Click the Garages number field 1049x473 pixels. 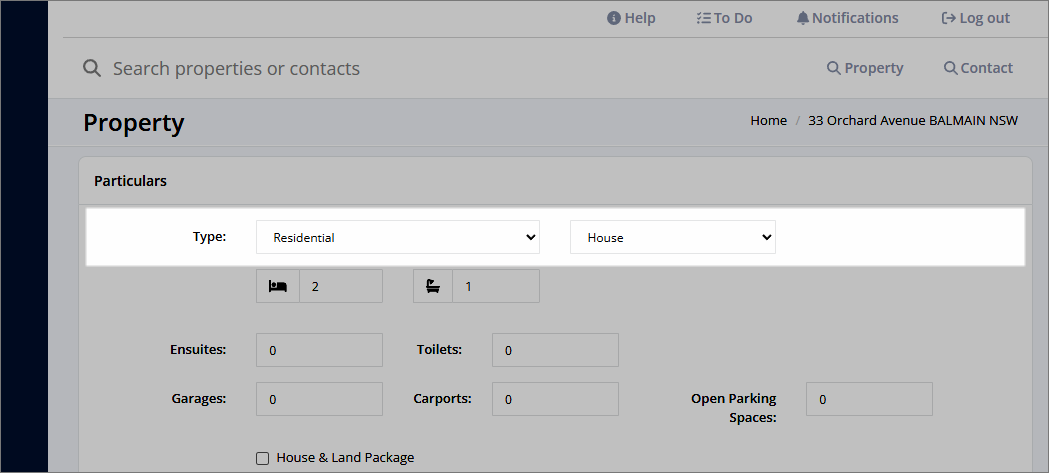coord(319,399)
